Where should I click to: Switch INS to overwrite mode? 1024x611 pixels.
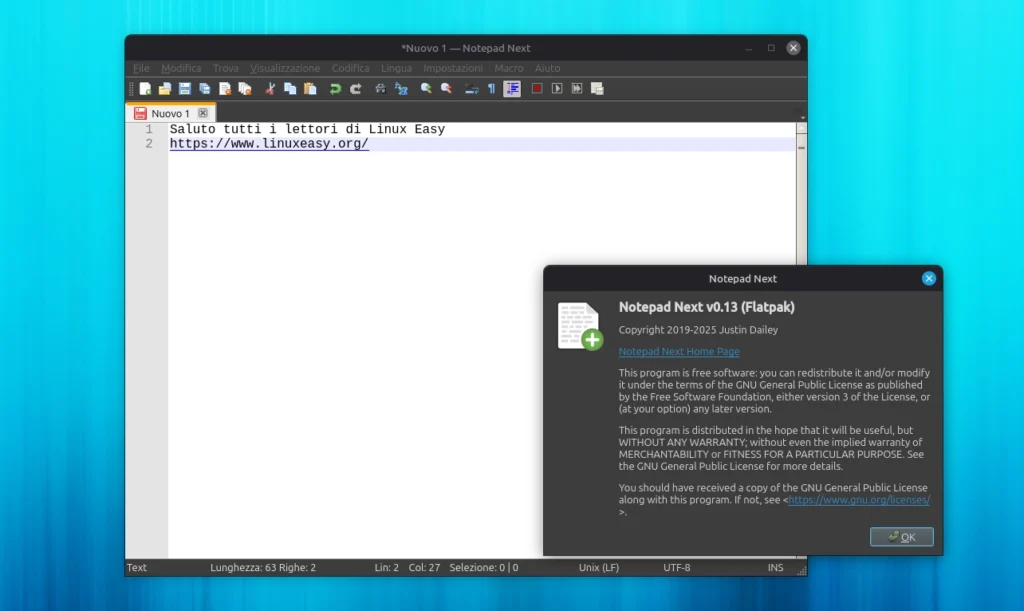775,567
